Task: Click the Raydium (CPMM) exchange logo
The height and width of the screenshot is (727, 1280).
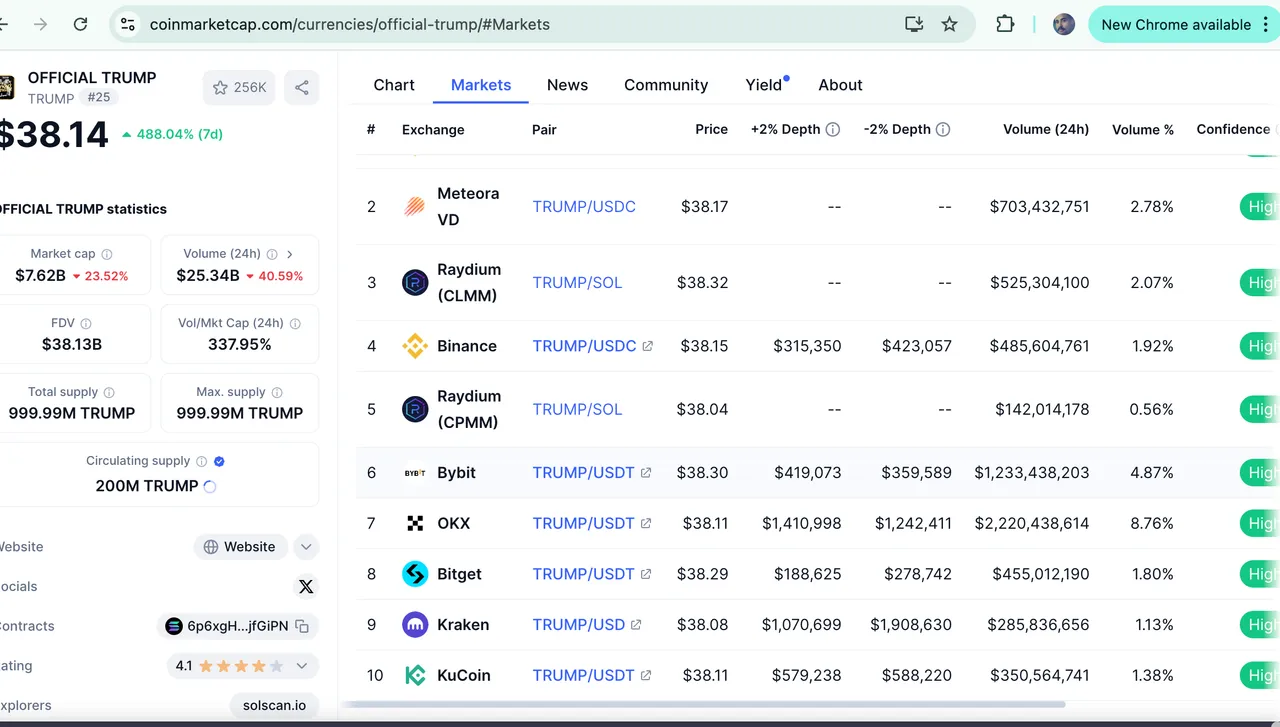Action: click(x=415, y=409)
